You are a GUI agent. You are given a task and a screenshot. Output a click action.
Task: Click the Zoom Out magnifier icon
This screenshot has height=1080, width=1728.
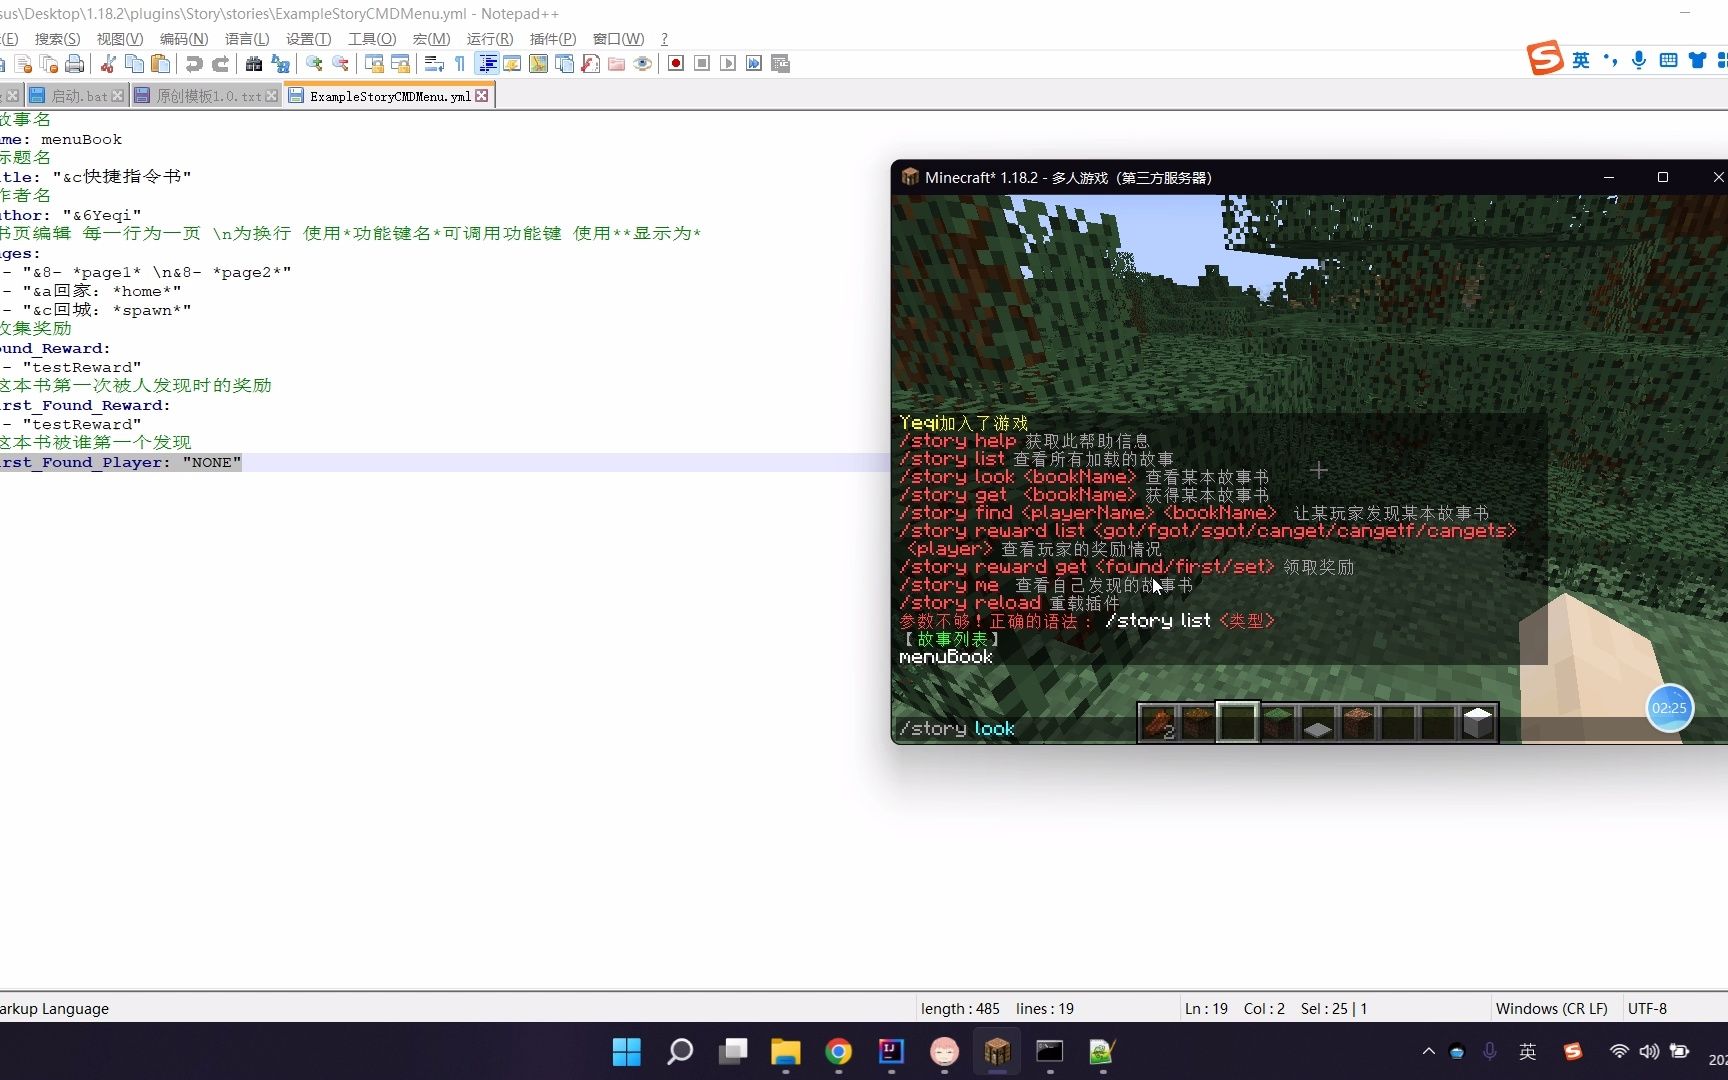(340, 64)
